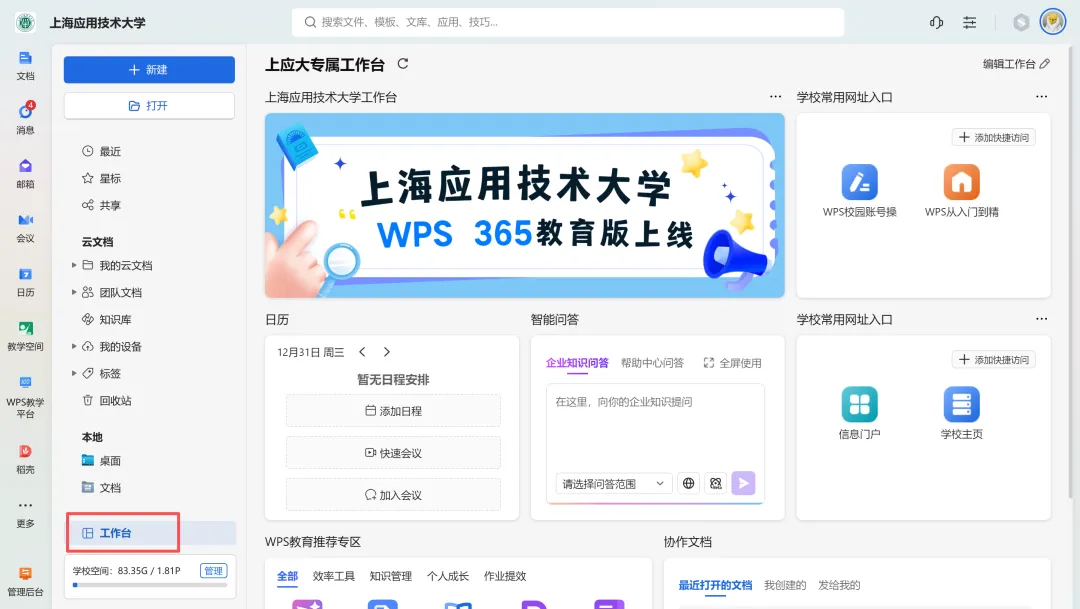The height and width of the screenshot is (609, 1080).
Task: Open 管理后台 in sidebar
Action: 25,581
